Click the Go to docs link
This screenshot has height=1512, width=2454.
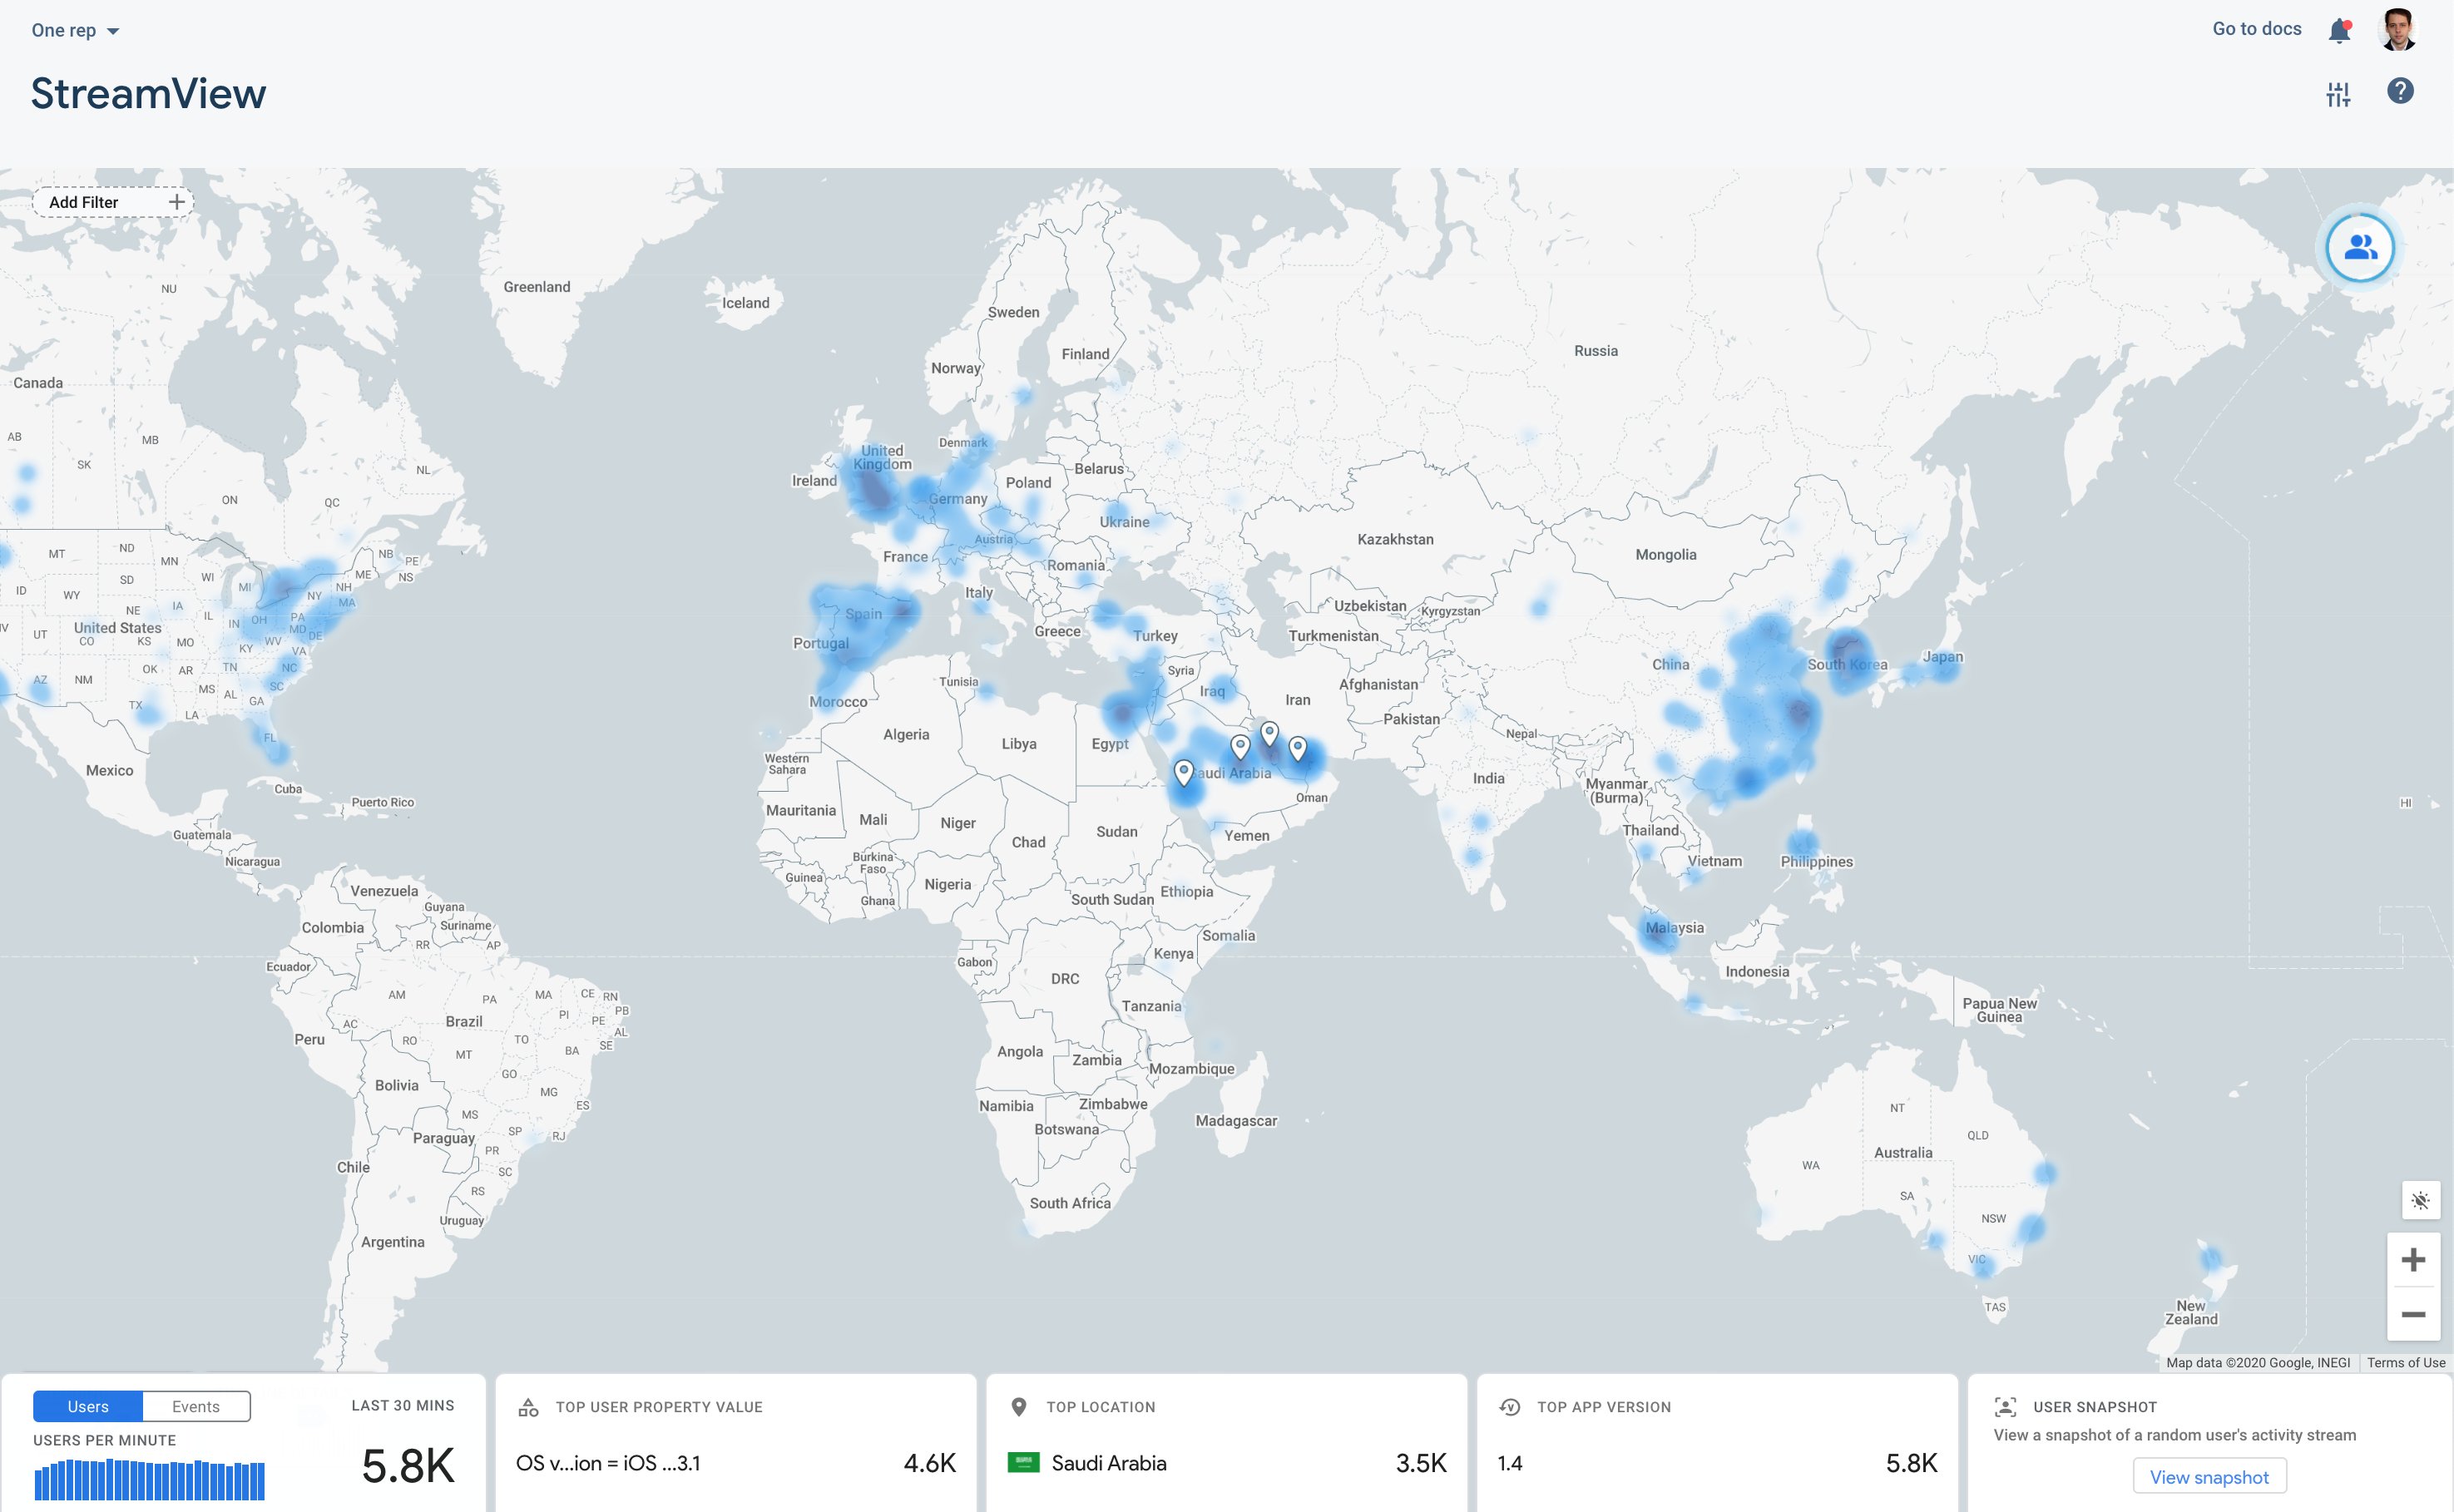pyautogui.click(x=2256, y=29)
